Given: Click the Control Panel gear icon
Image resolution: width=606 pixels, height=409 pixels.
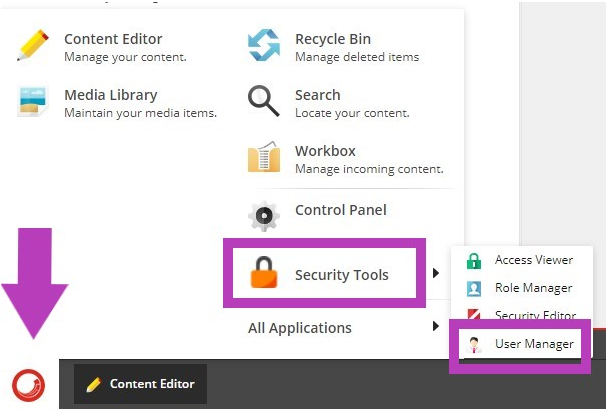Looking at the screenshot, I should (264, 216).
